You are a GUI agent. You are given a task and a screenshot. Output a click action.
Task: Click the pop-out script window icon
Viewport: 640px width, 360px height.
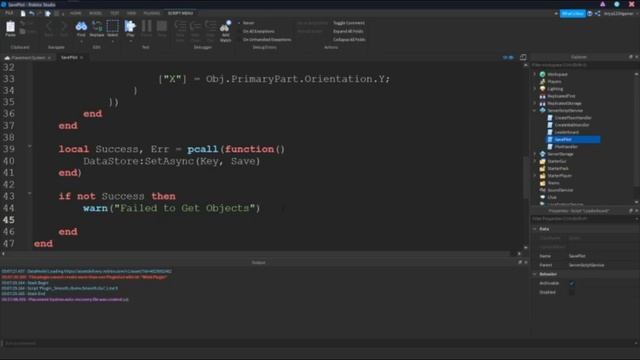[523, 57]
